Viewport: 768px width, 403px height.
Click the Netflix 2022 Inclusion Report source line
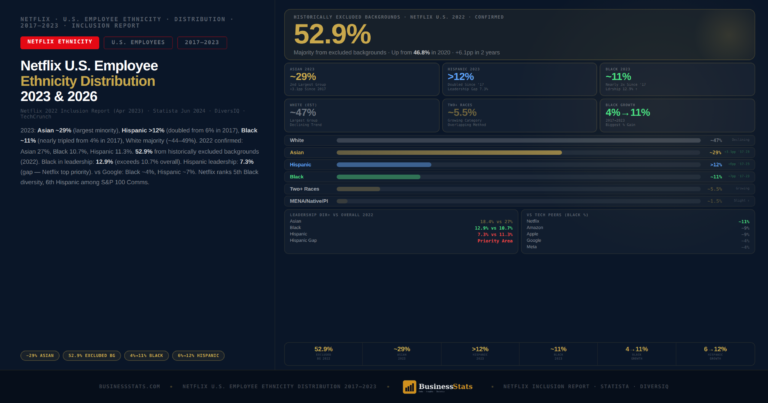click(132, 114)
